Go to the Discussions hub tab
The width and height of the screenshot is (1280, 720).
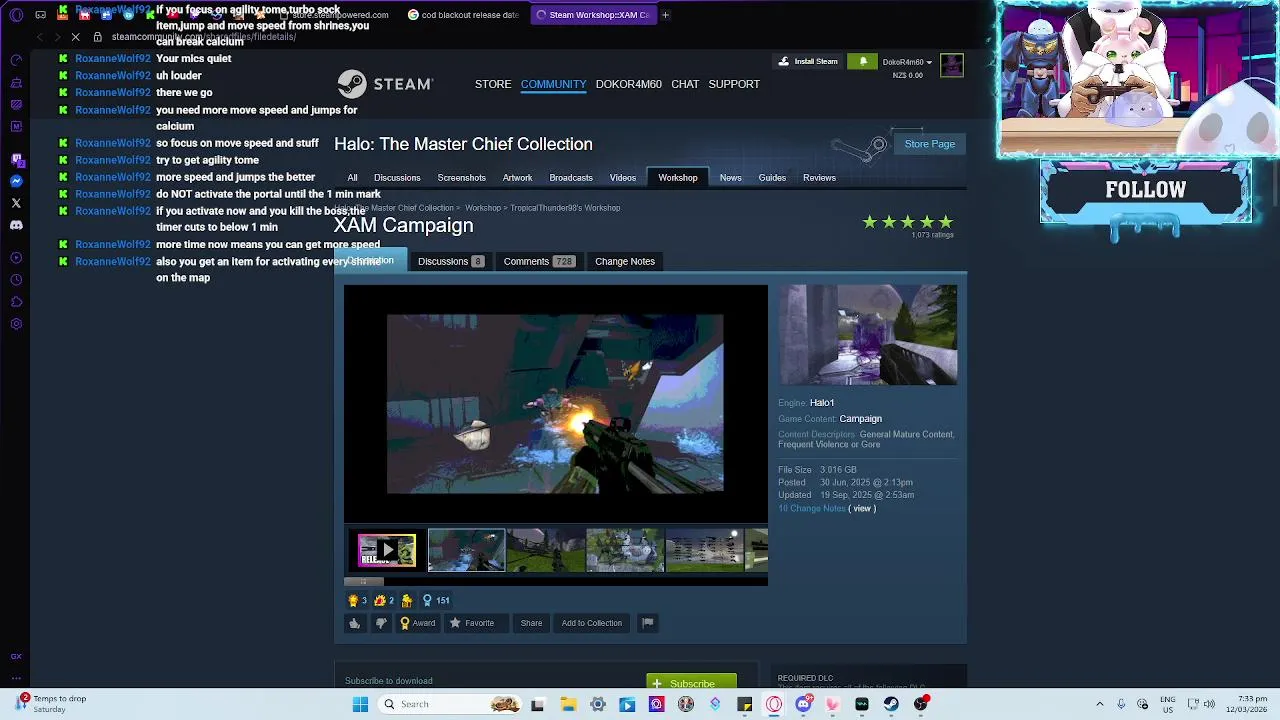pos(397,178)
